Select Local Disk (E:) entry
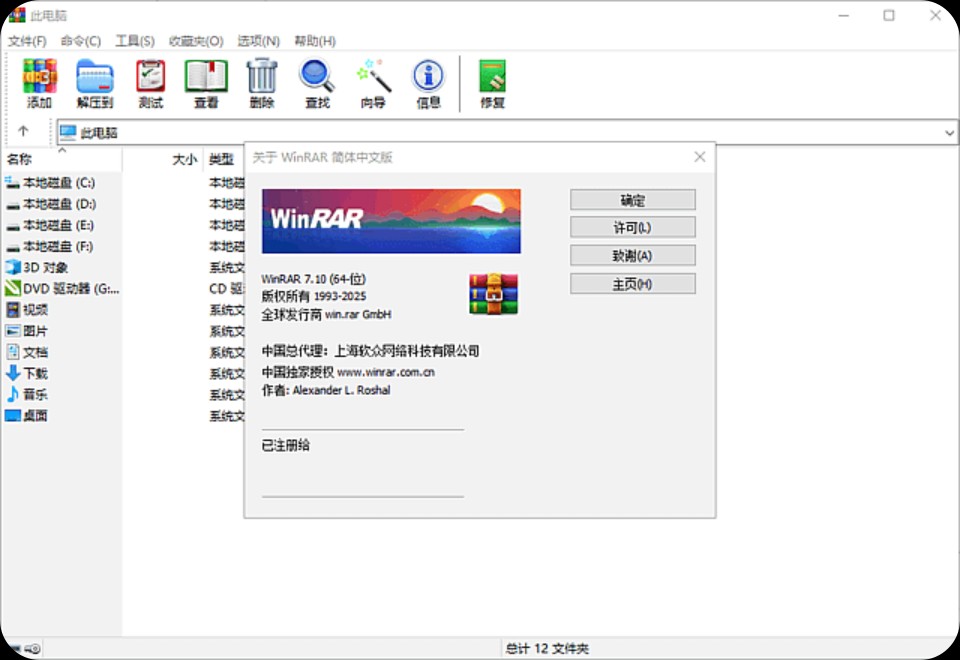The width and height of the screenshot is (960, 660). click(50, 225)
